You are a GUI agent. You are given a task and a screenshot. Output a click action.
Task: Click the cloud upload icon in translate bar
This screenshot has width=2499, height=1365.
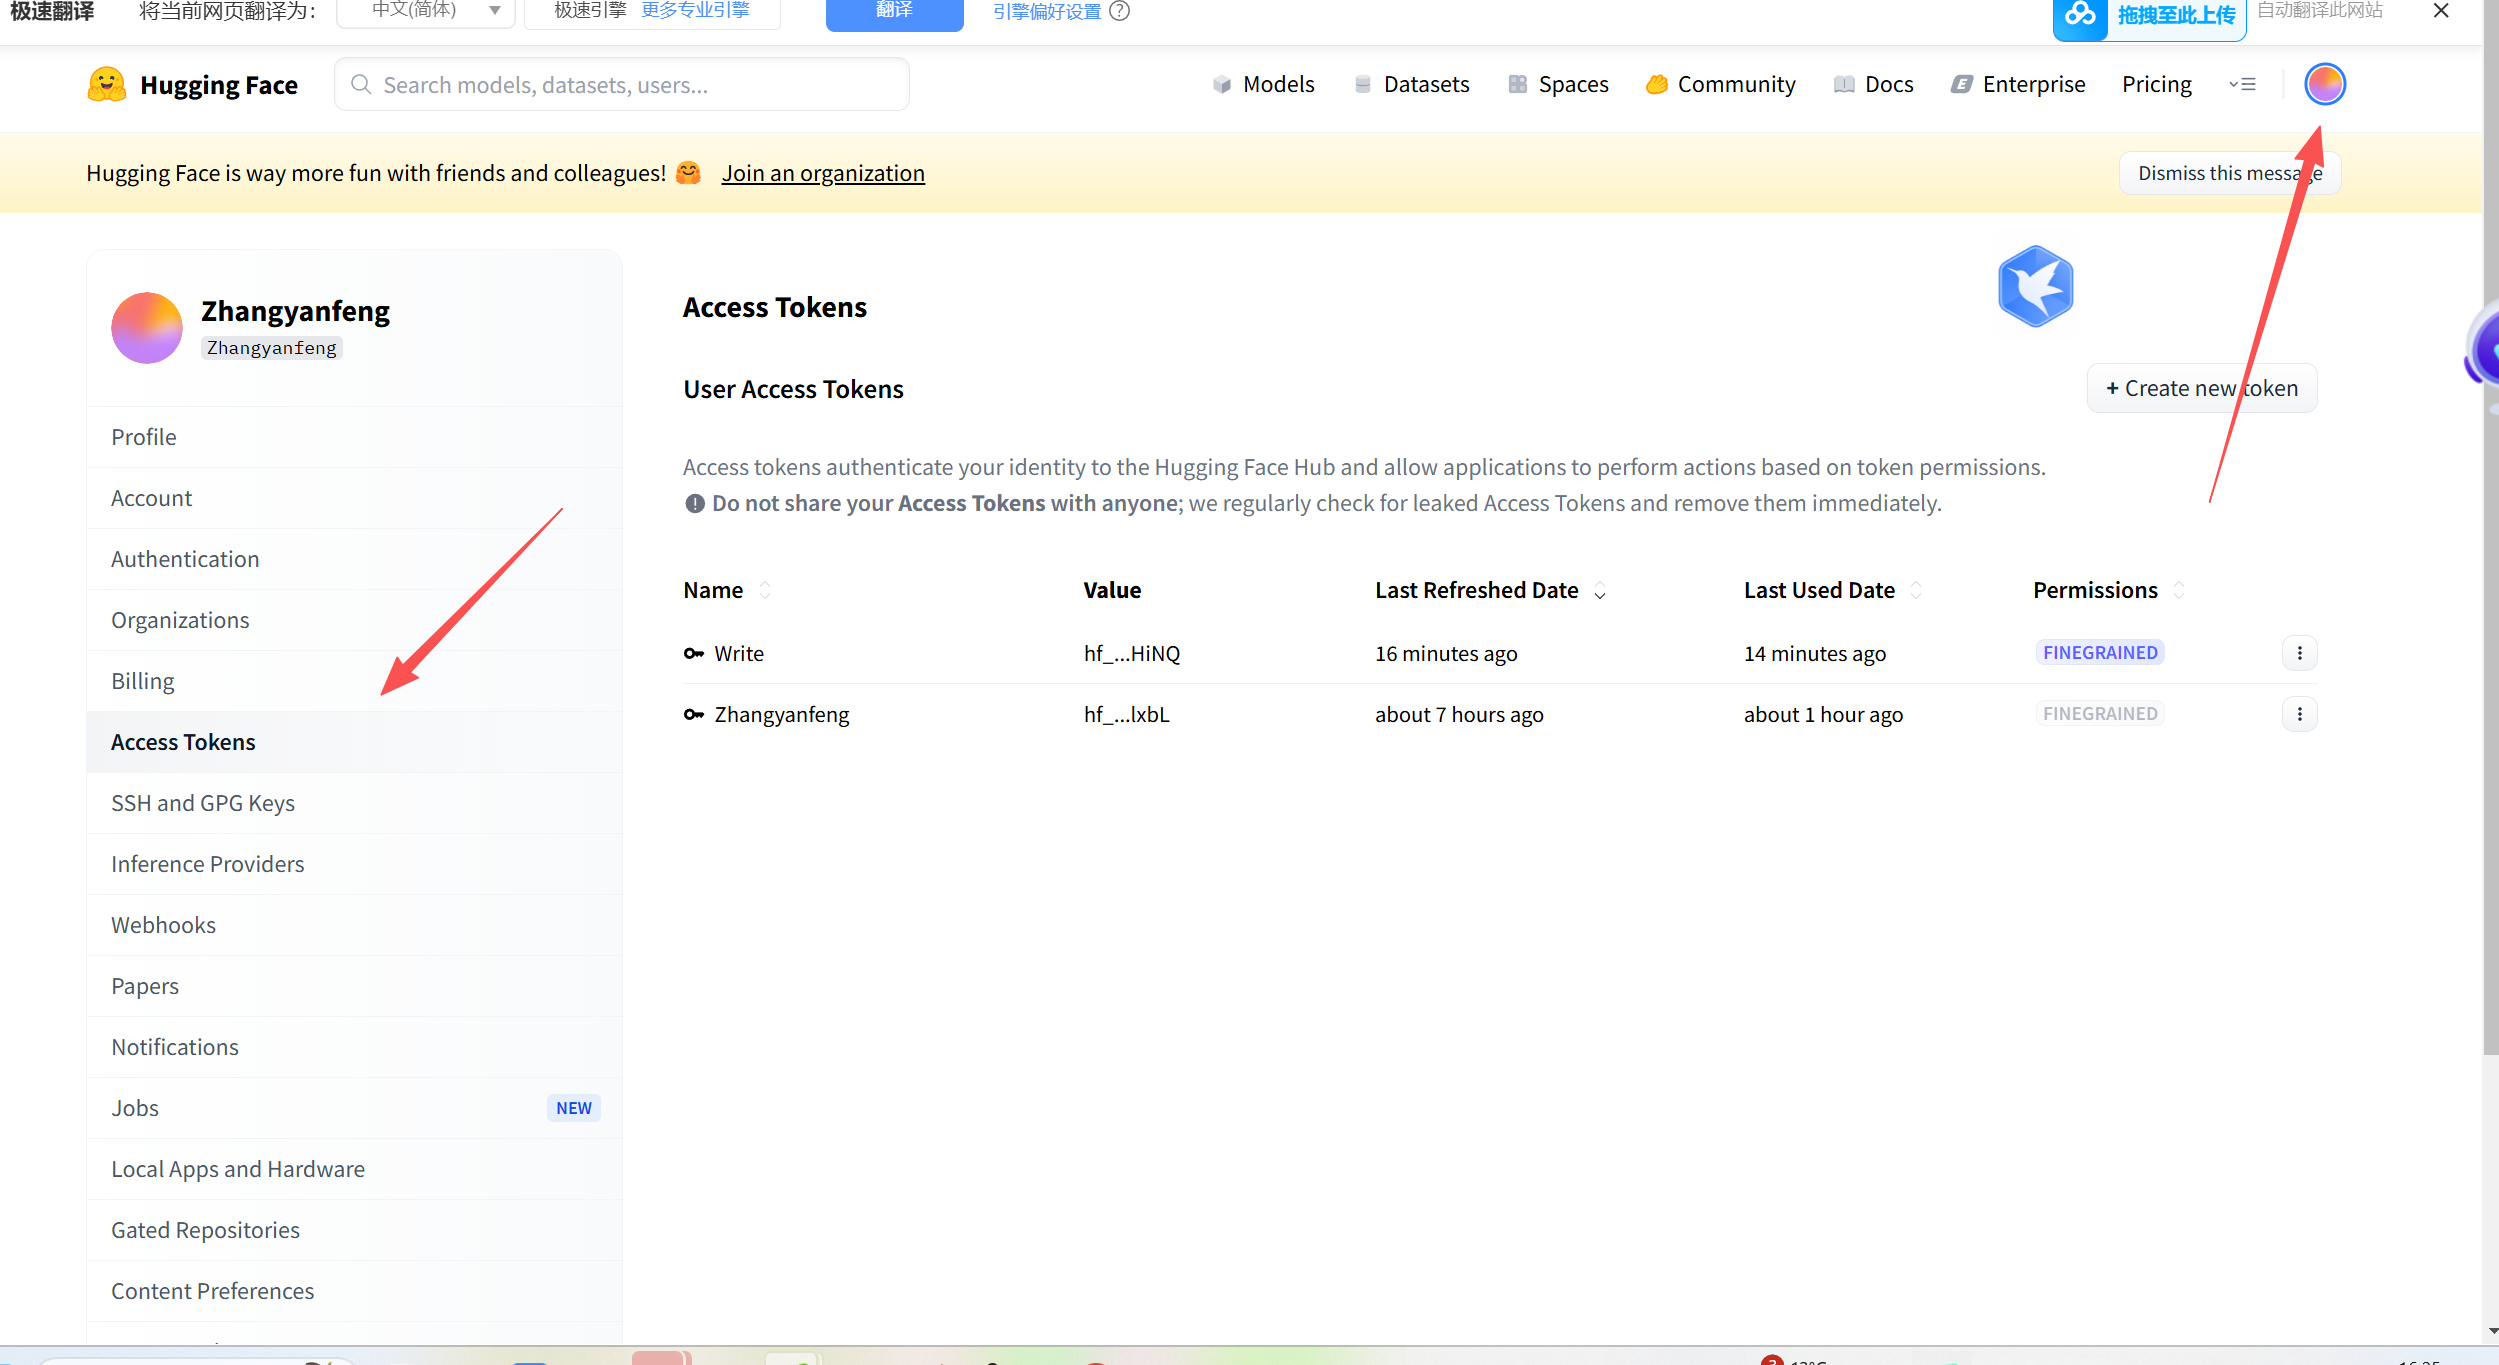[x=2080, y=14]
